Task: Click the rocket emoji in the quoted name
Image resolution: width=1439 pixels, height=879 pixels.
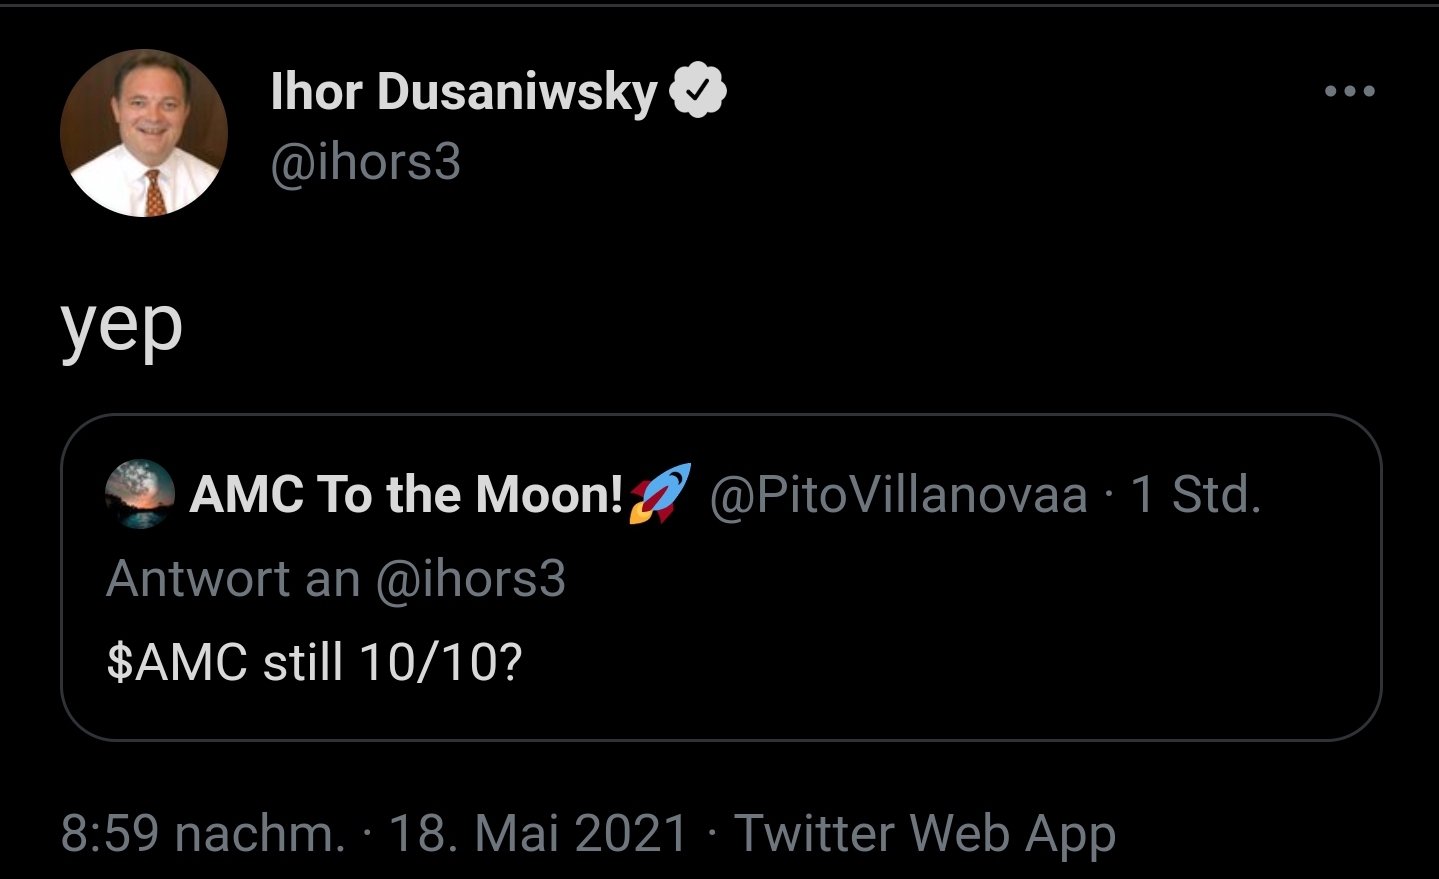Action: (659, 493)
